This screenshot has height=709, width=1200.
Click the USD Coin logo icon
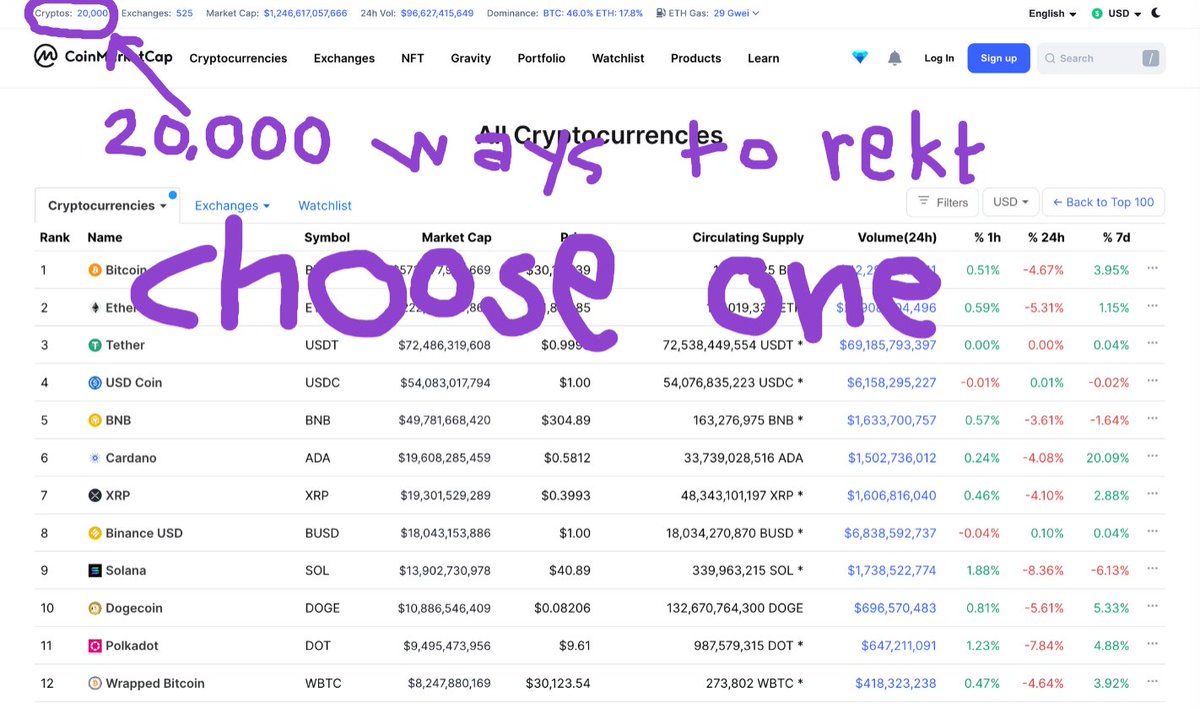tap(95, 383)
